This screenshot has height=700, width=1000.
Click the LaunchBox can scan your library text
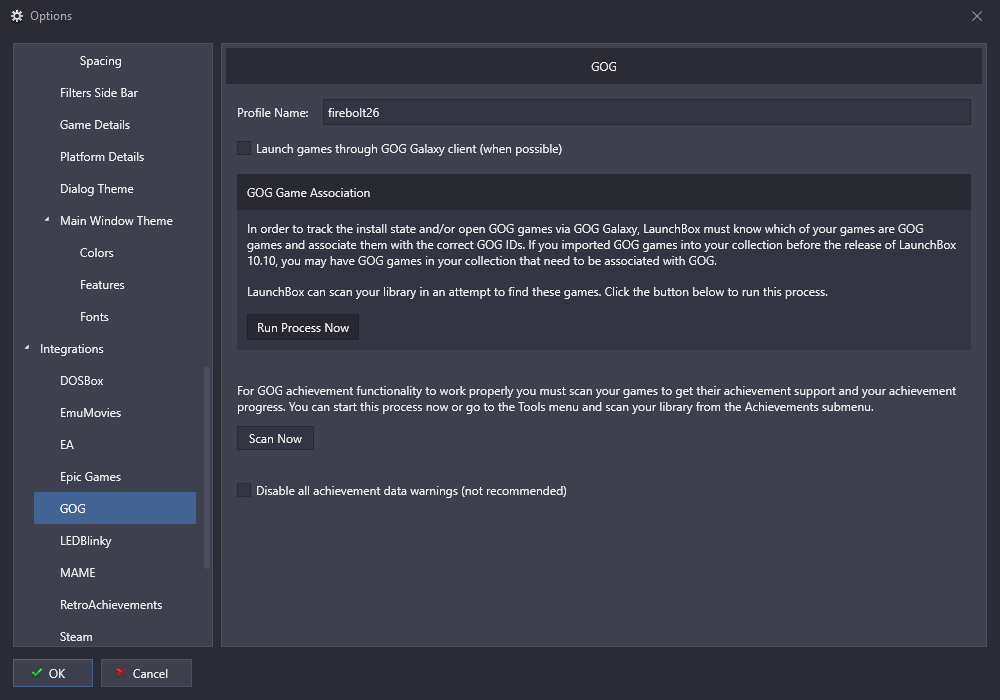537,292
